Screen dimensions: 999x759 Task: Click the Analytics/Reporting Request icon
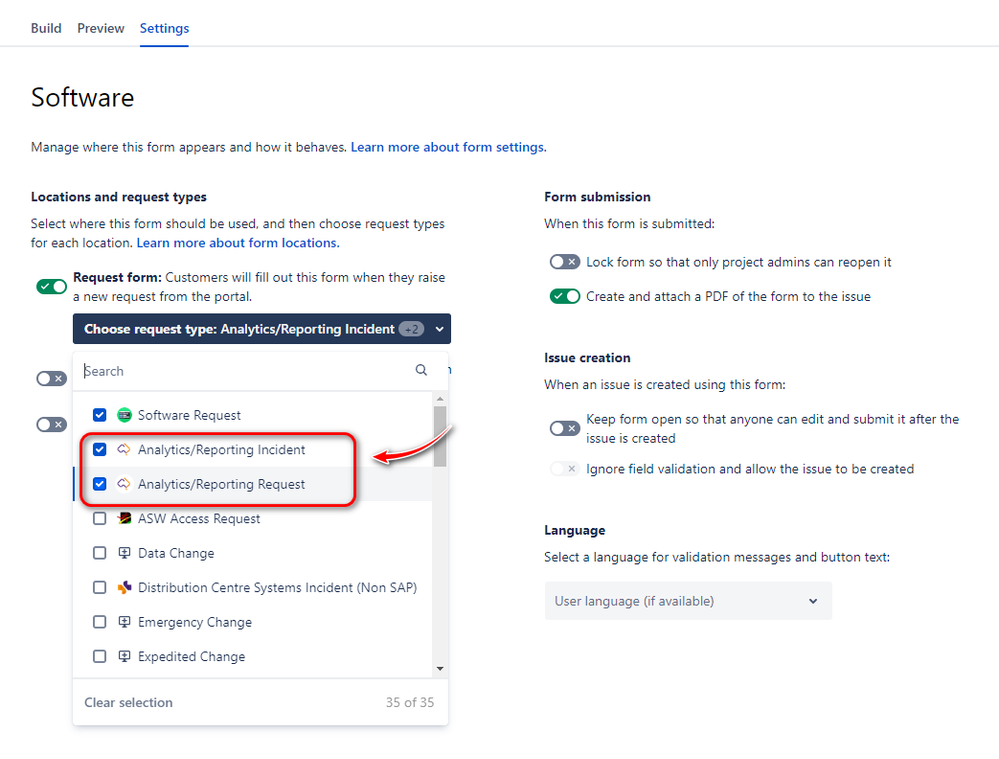pos(124,484)
